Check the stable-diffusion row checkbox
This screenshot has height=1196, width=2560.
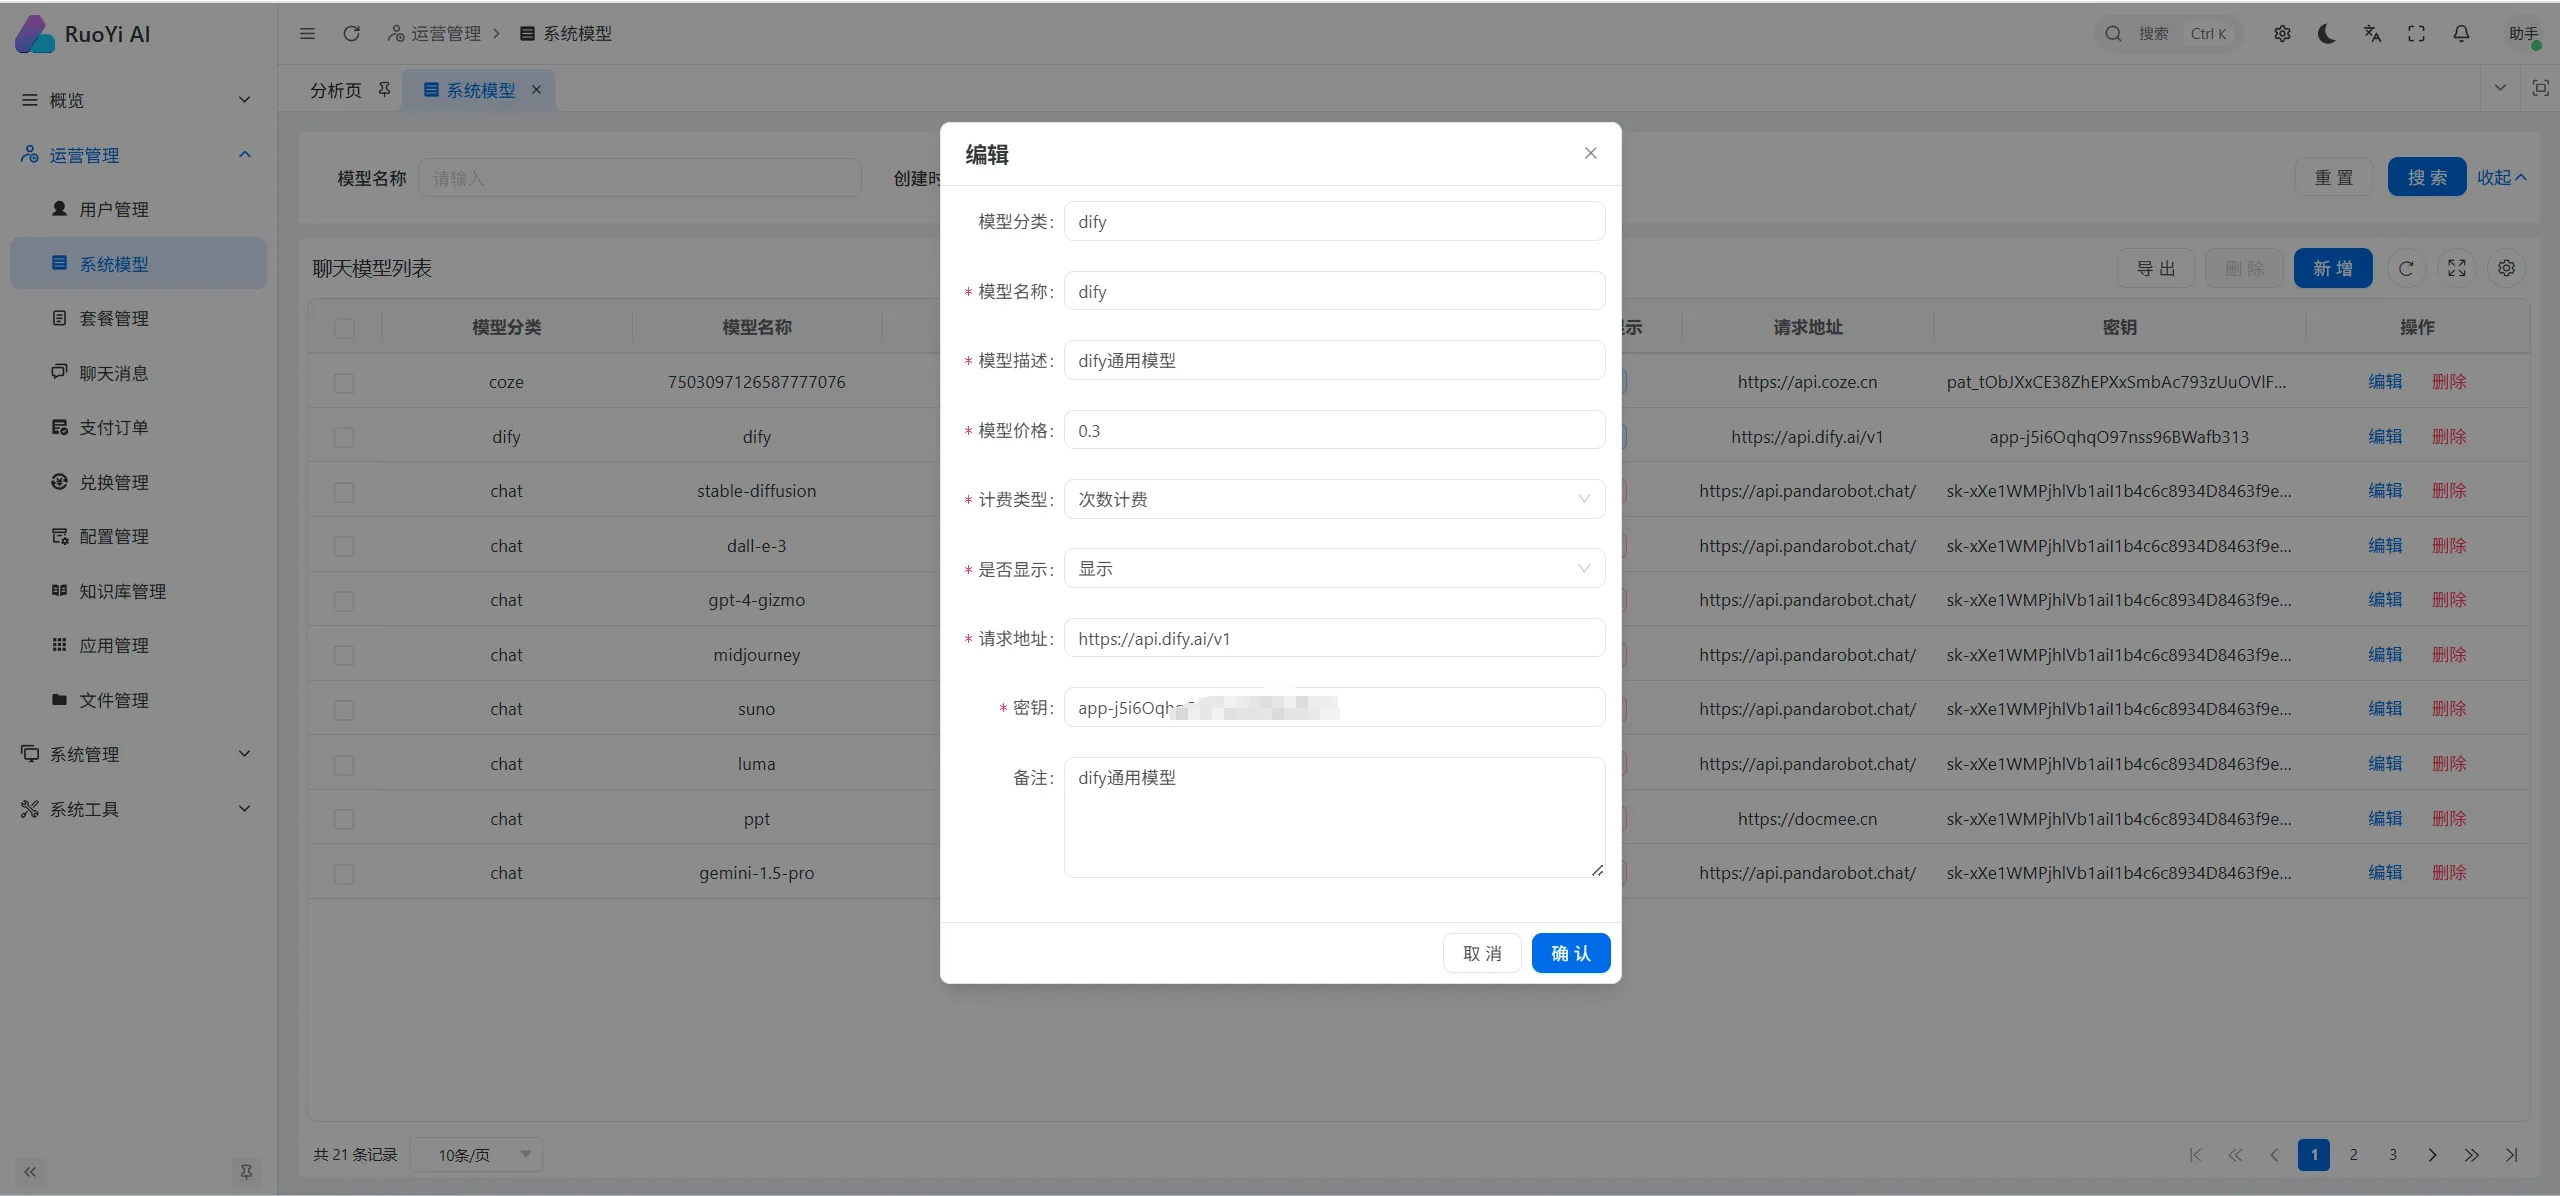coord(344,492)
